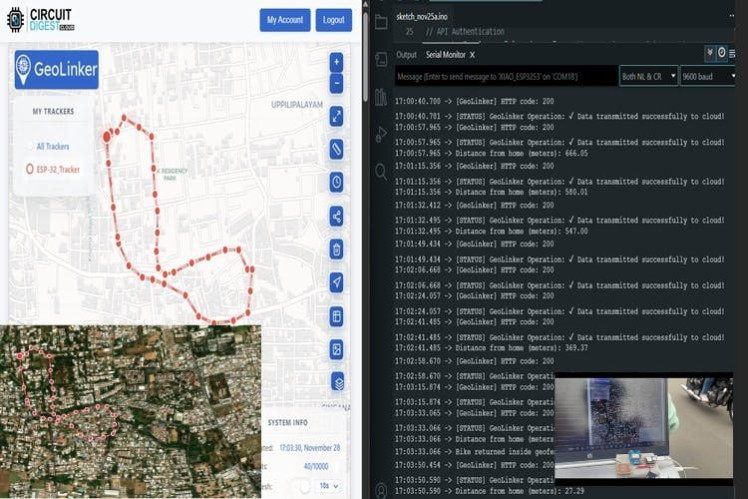
Task: Click the My Account button
Action: point(285,20)
